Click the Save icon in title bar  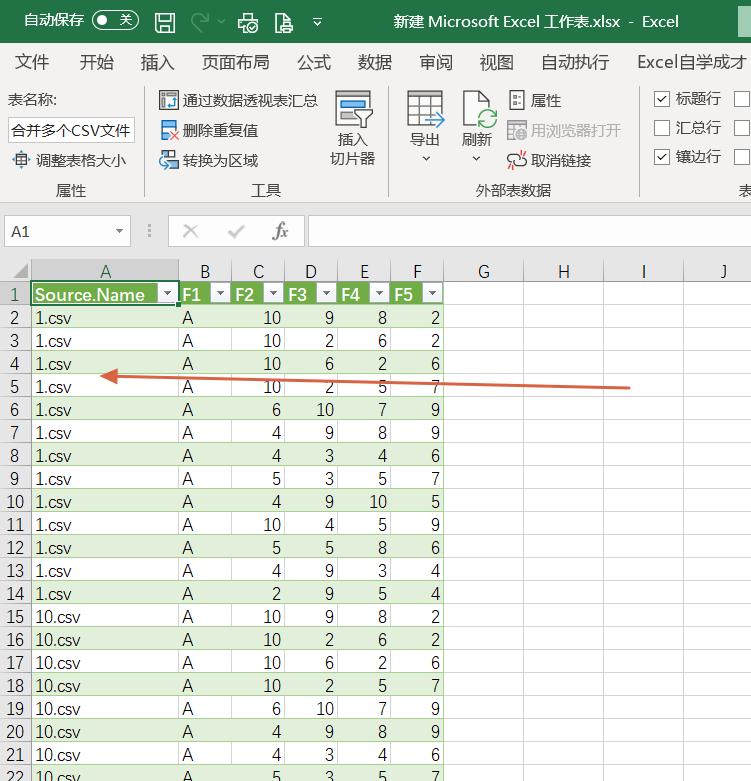coord(165,22)
